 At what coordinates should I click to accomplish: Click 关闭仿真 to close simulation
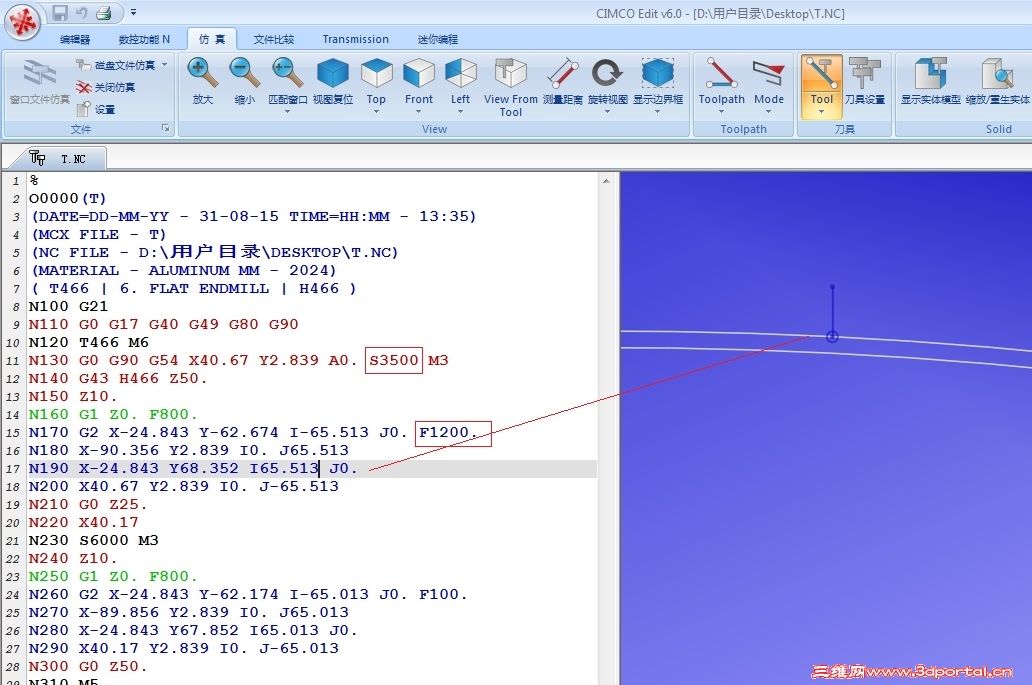click(106, 88)
